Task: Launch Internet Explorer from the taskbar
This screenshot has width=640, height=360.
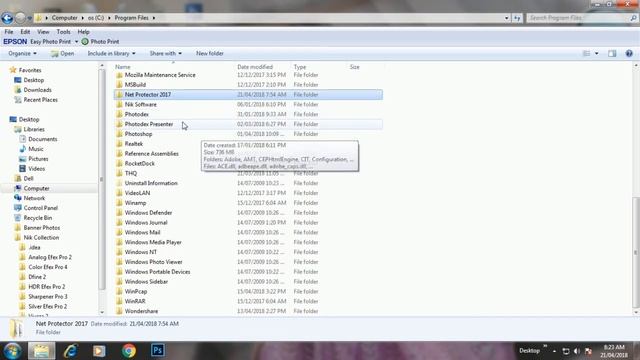Action: click(x=71, y=351)
